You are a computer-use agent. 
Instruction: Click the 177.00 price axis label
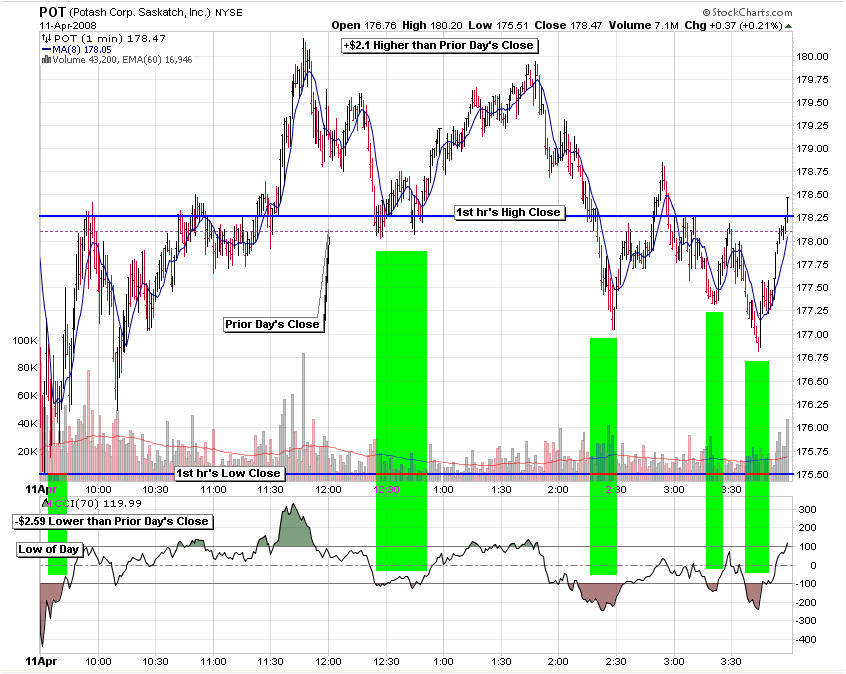[813, 335]
